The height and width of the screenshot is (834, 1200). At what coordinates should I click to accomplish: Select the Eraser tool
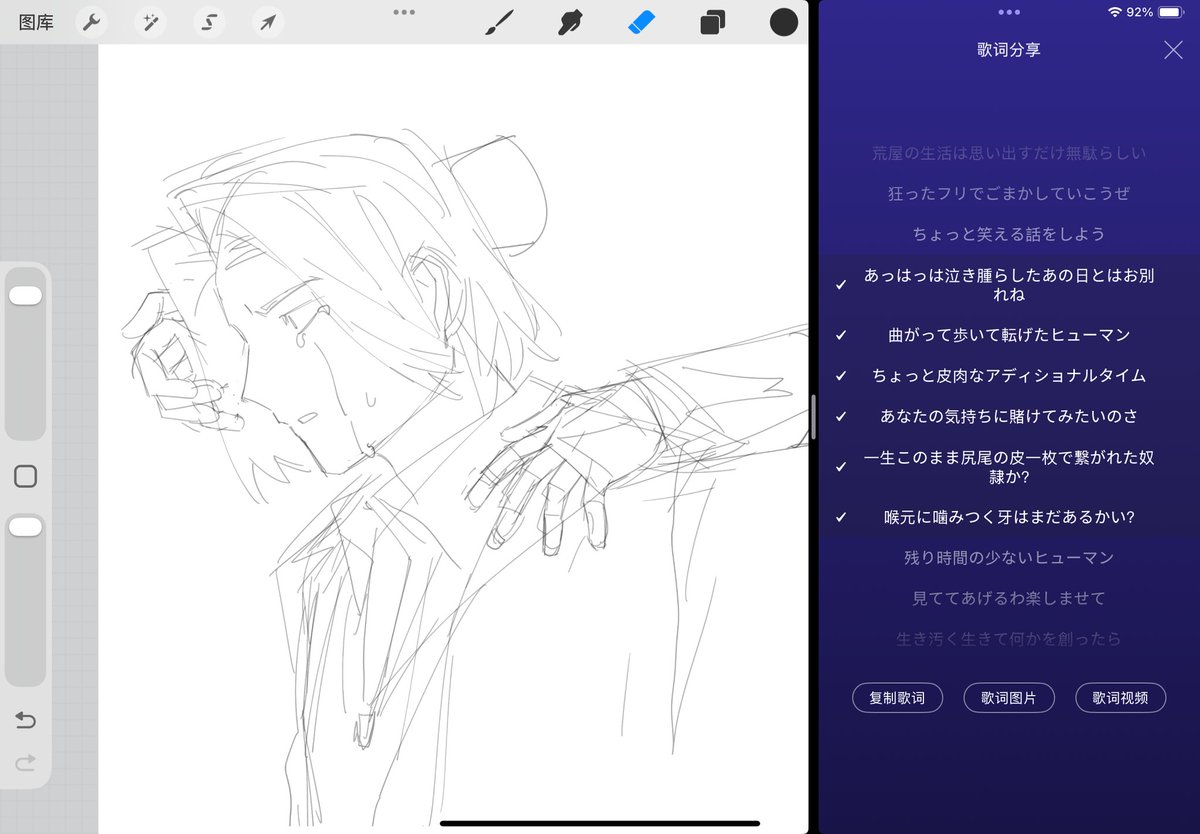click(641, 21)
